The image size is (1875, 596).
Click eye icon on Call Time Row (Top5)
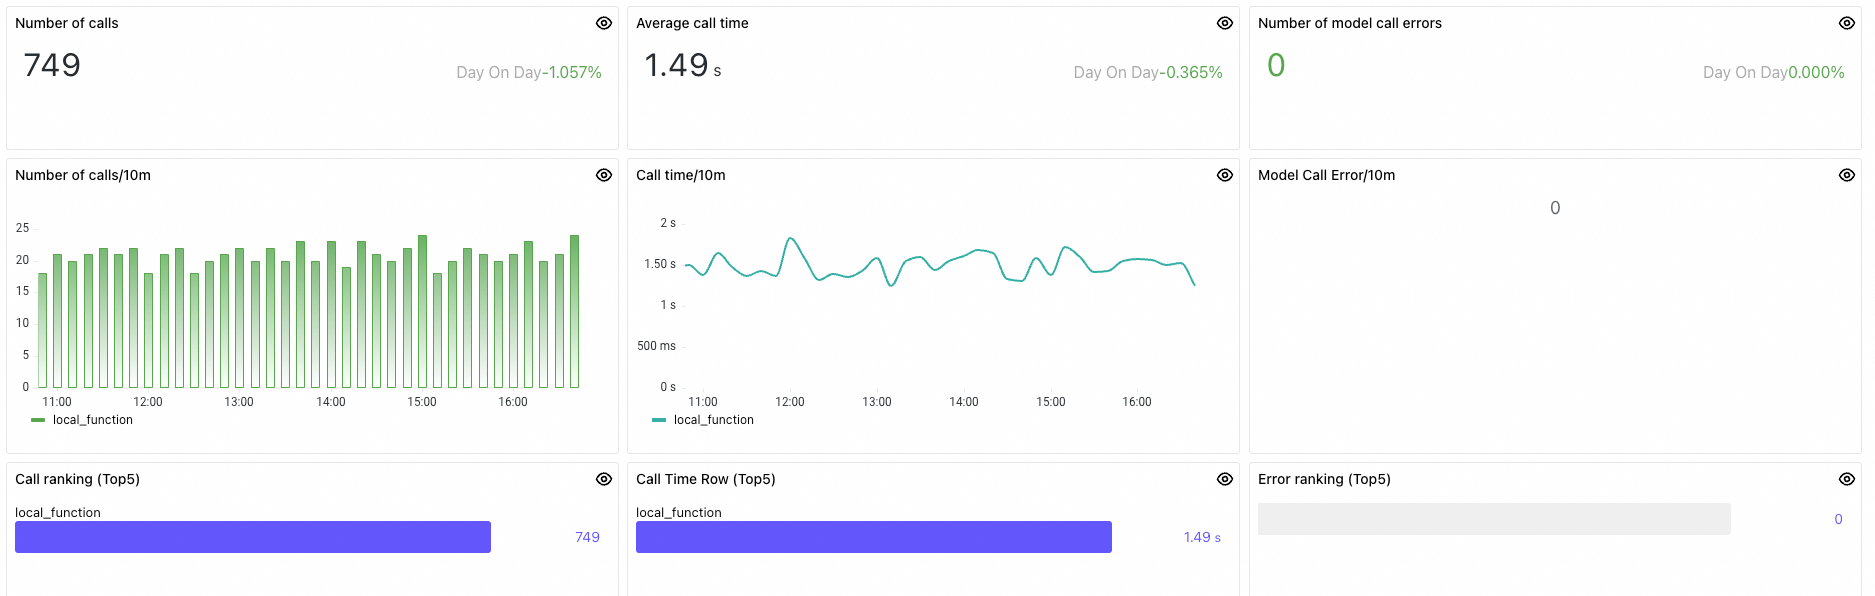(x=1225, y=479)
